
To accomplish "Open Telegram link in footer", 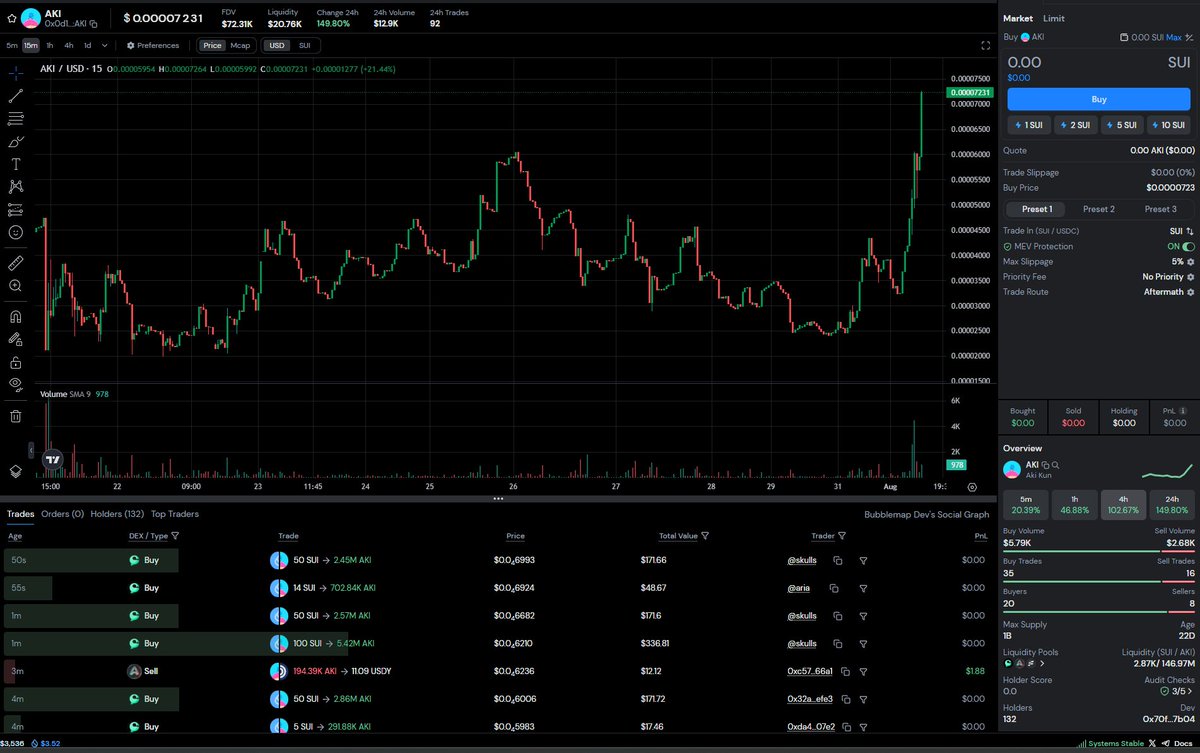I will [x=1166, y=744].
